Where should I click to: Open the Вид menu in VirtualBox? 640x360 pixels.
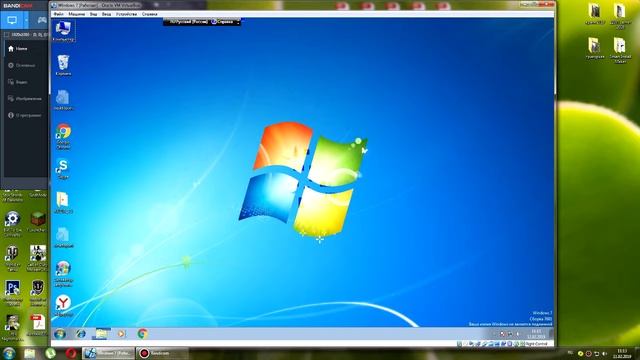93,14
